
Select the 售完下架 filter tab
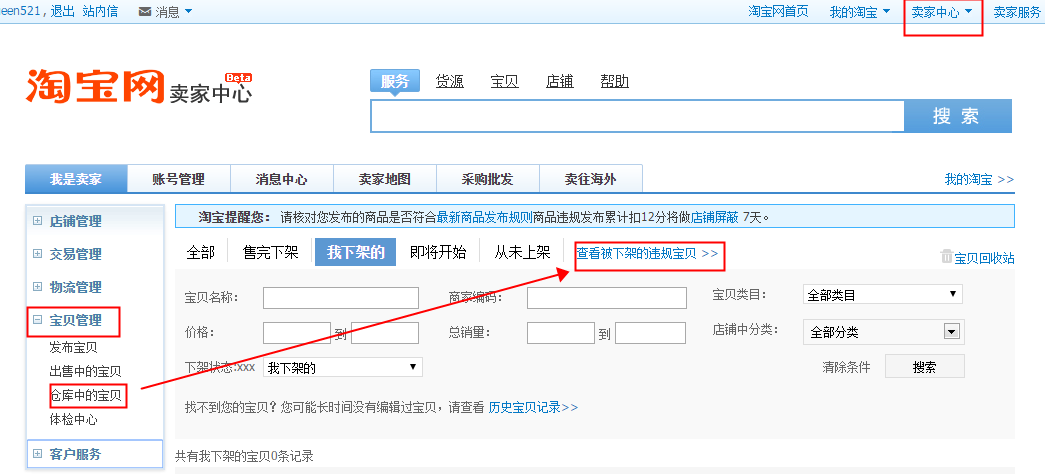270,253
